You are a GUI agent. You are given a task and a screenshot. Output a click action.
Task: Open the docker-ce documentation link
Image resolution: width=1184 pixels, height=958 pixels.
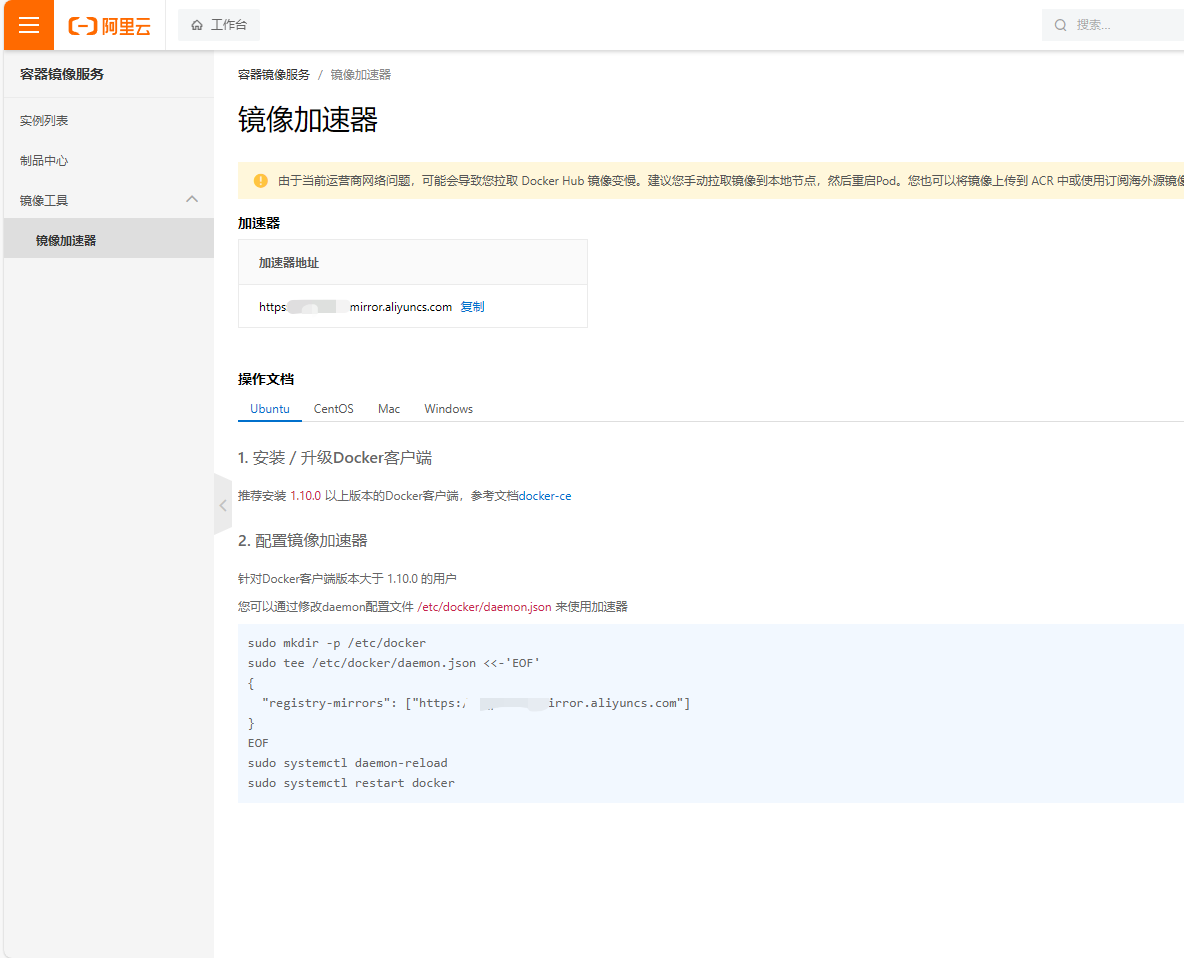pos(545,496)
